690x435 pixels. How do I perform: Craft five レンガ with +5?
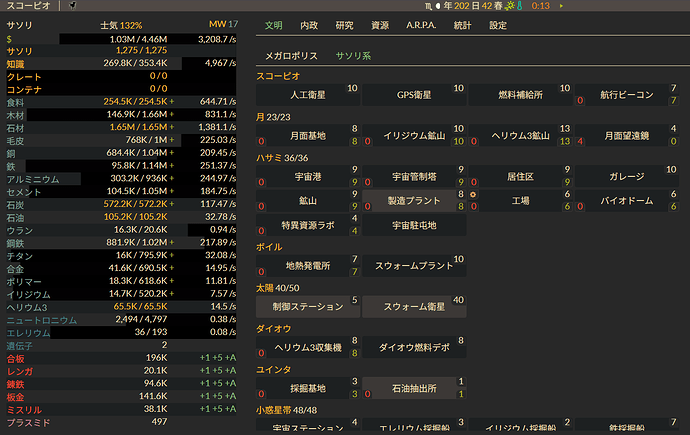(x=215, y=370)
